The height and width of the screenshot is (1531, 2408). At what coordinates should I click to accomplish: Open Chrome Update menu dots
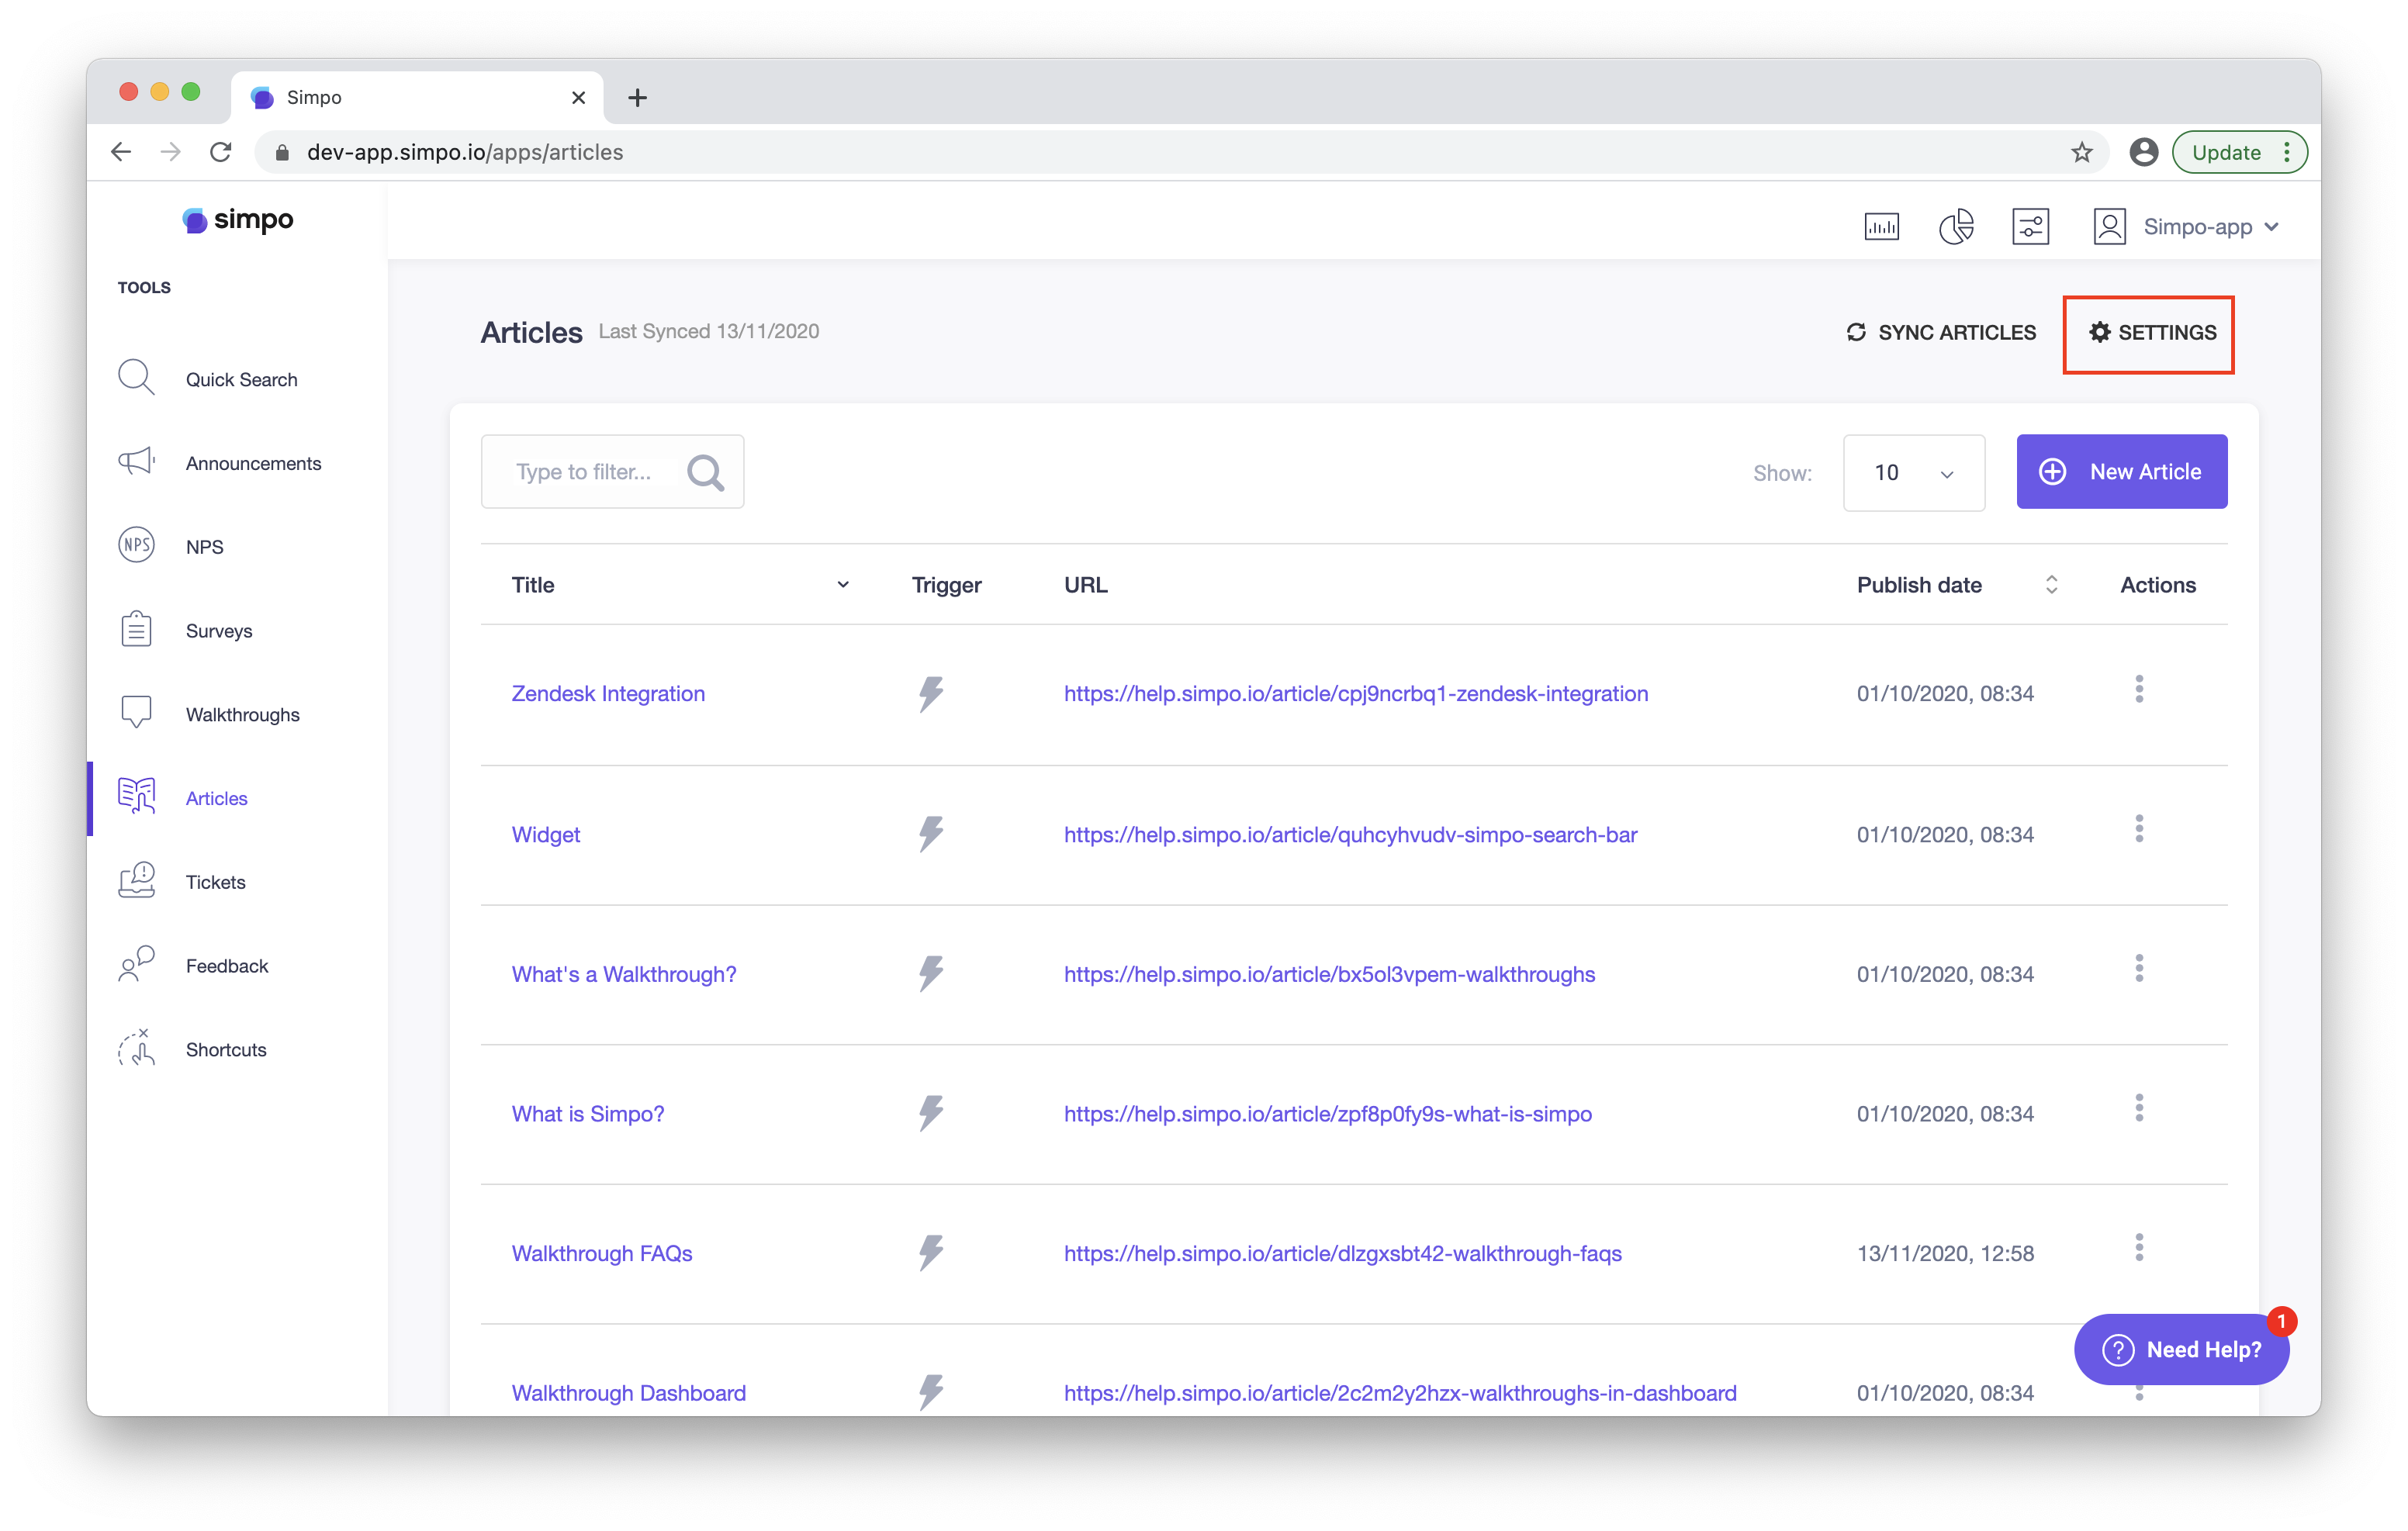tap(2286, 152)
